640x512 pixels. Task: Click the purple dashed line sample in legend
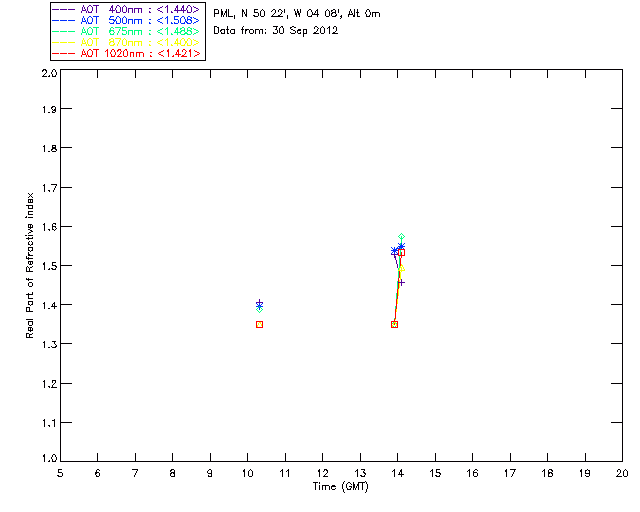coord(64,9)
